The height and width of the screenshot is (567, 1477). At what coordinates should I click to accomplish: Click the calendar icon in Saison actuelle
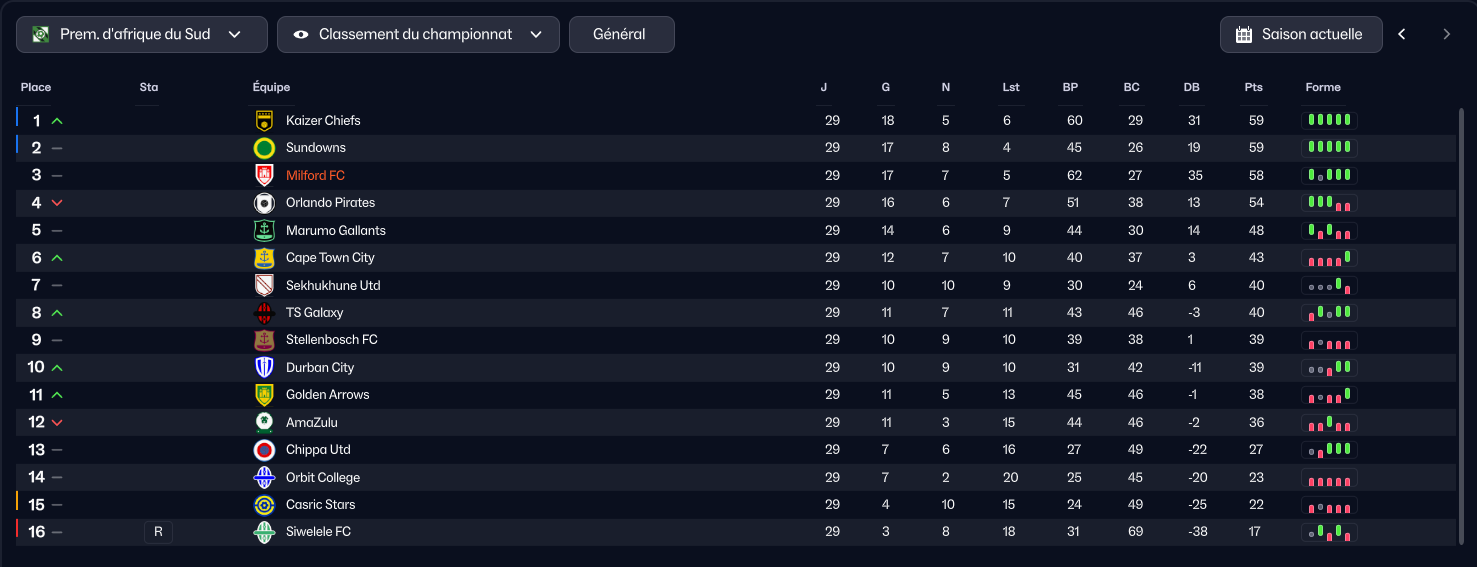[1244, 34]
